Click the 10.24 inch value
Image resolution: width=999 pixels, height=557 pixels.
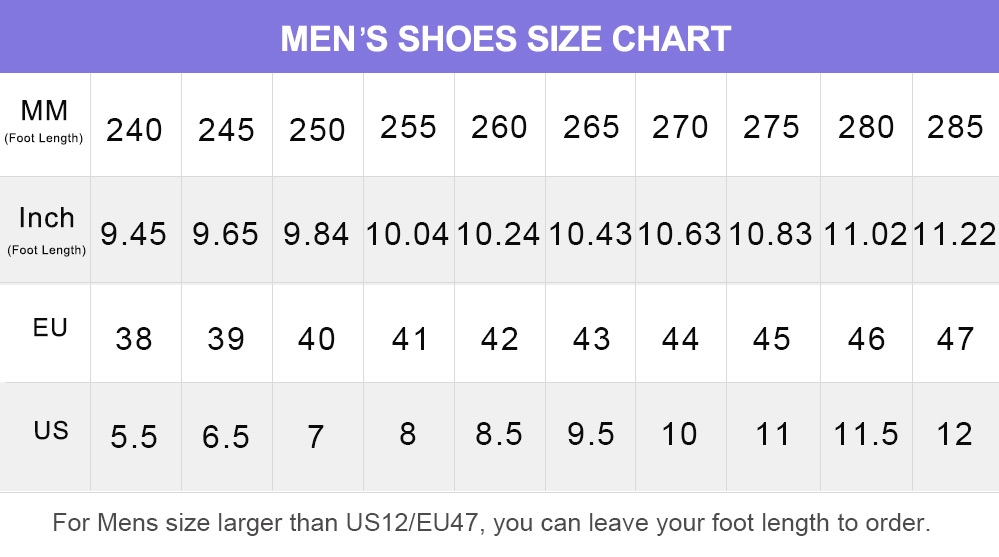[x=499, y=234]
